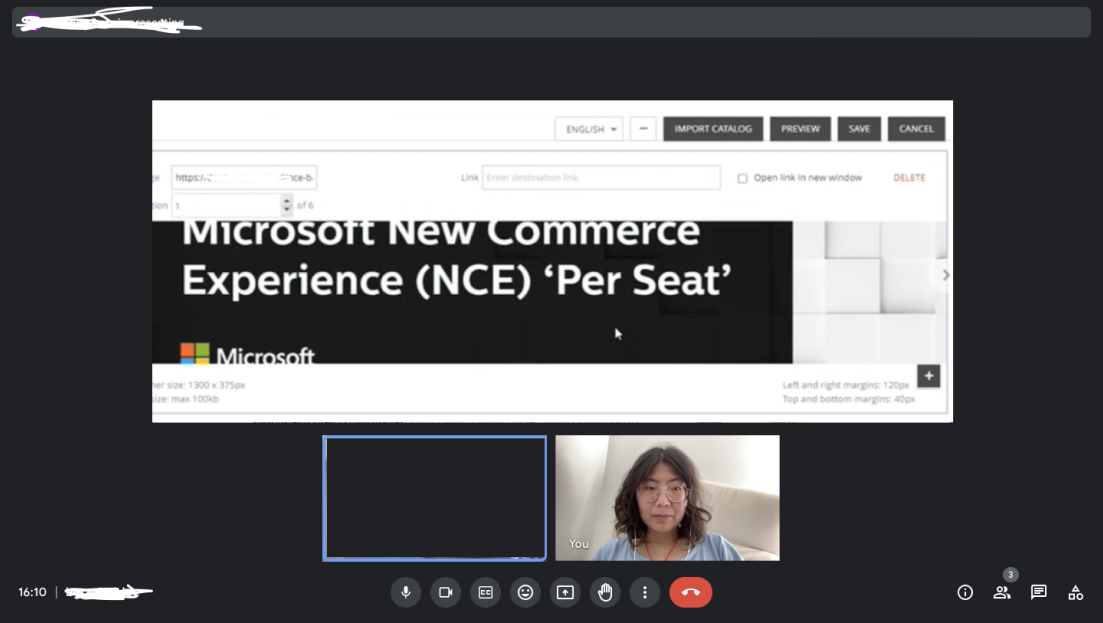Click the 16:10 meeting time

[x=32, y=592]
